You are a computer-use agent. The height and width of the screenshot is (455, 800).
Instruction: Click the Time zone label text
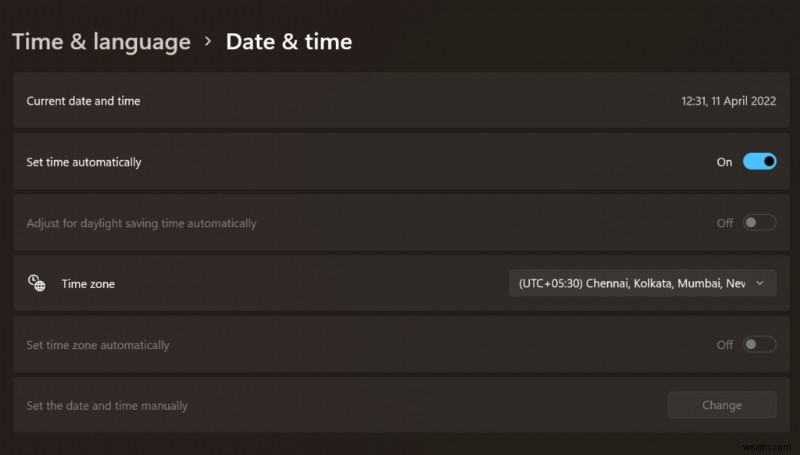coord(88,284)
